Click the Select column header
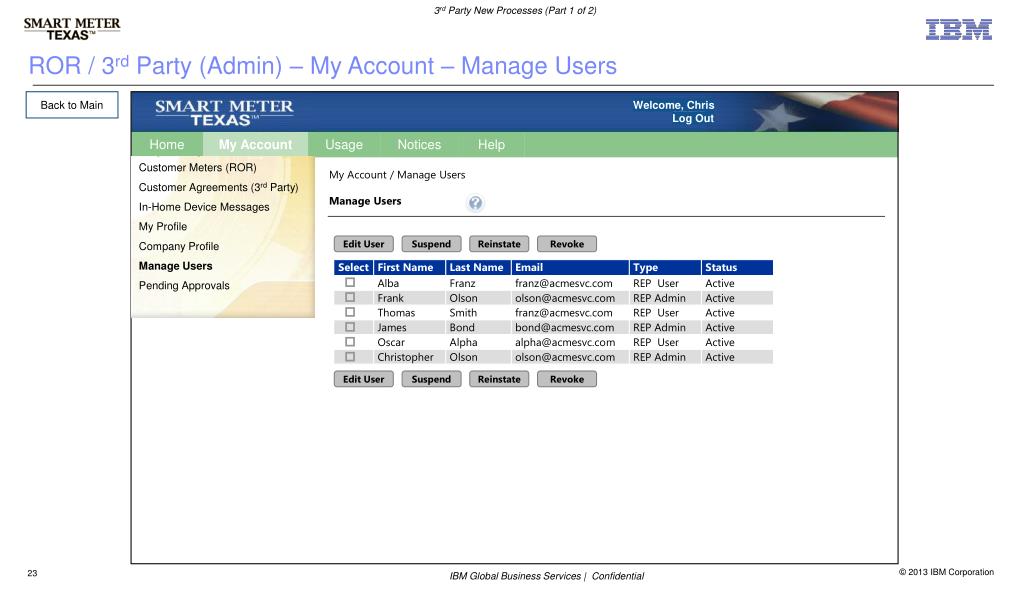This screenshot has width=1023, height=590. (x=353, y=268)
